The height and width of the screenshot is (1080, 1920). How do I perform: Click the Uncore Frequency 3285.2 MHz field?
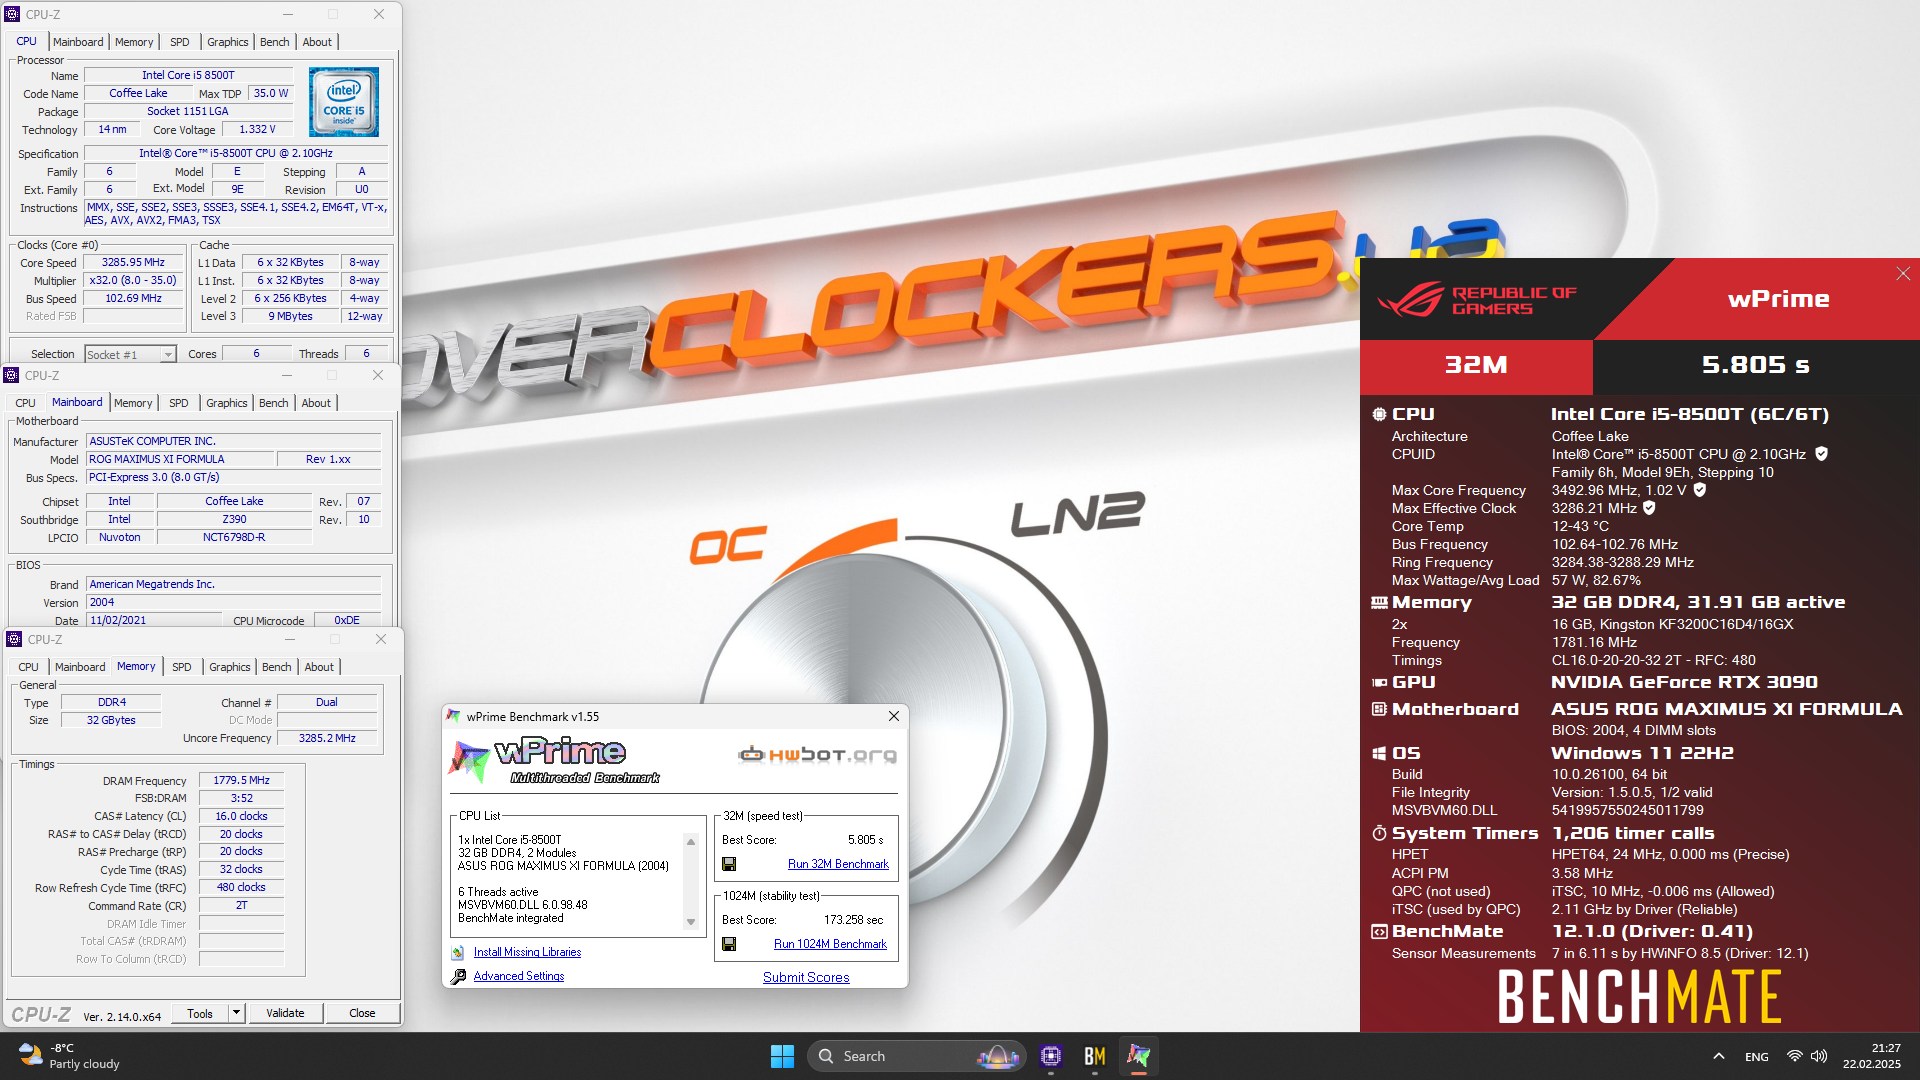point(327,738)
